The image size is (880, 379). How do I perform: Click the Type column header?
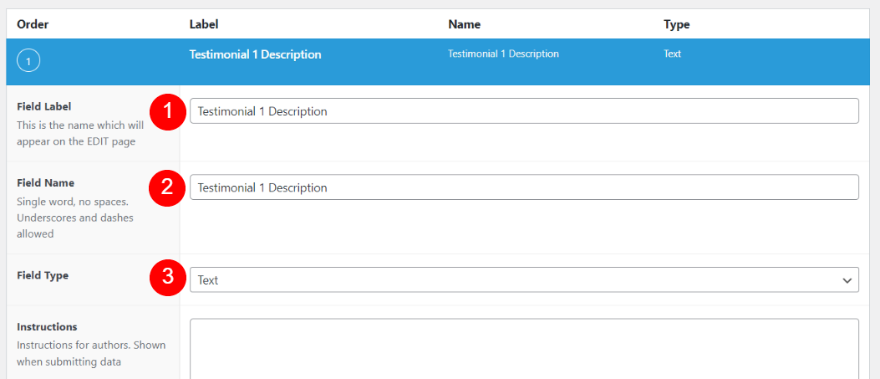[676, 25]
